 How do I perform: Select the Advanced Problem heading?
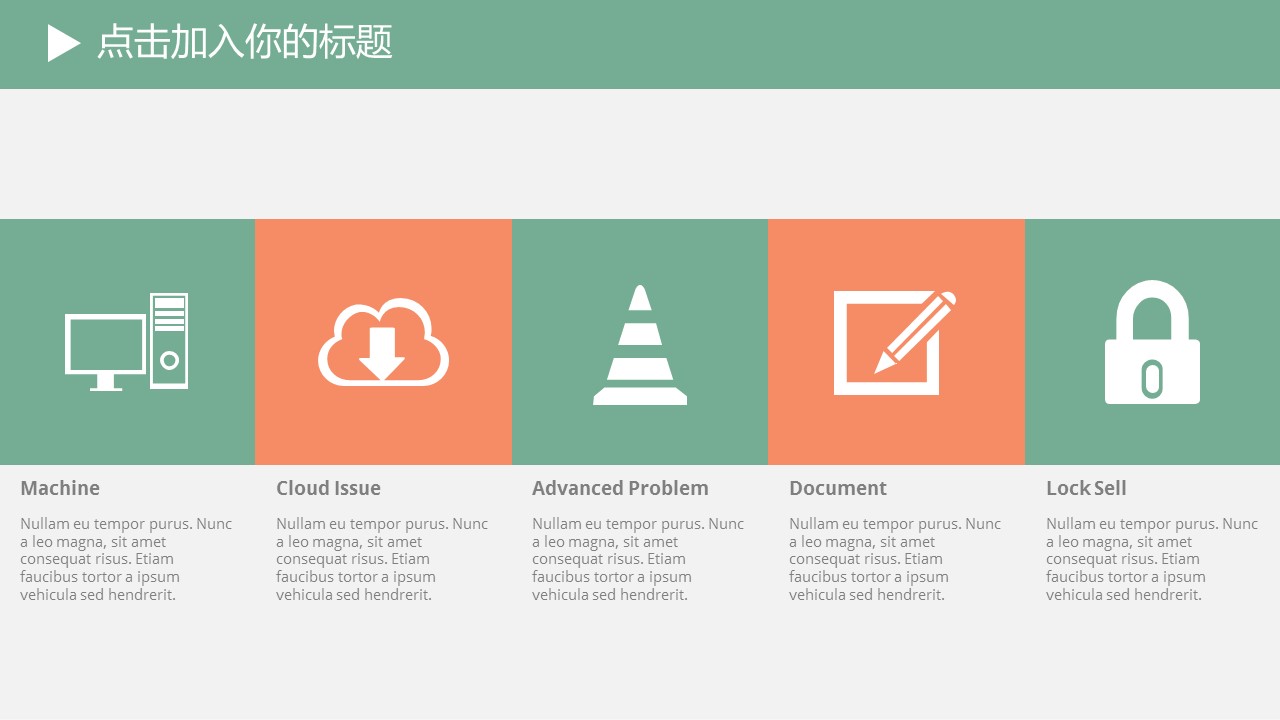tap(620, 488)
